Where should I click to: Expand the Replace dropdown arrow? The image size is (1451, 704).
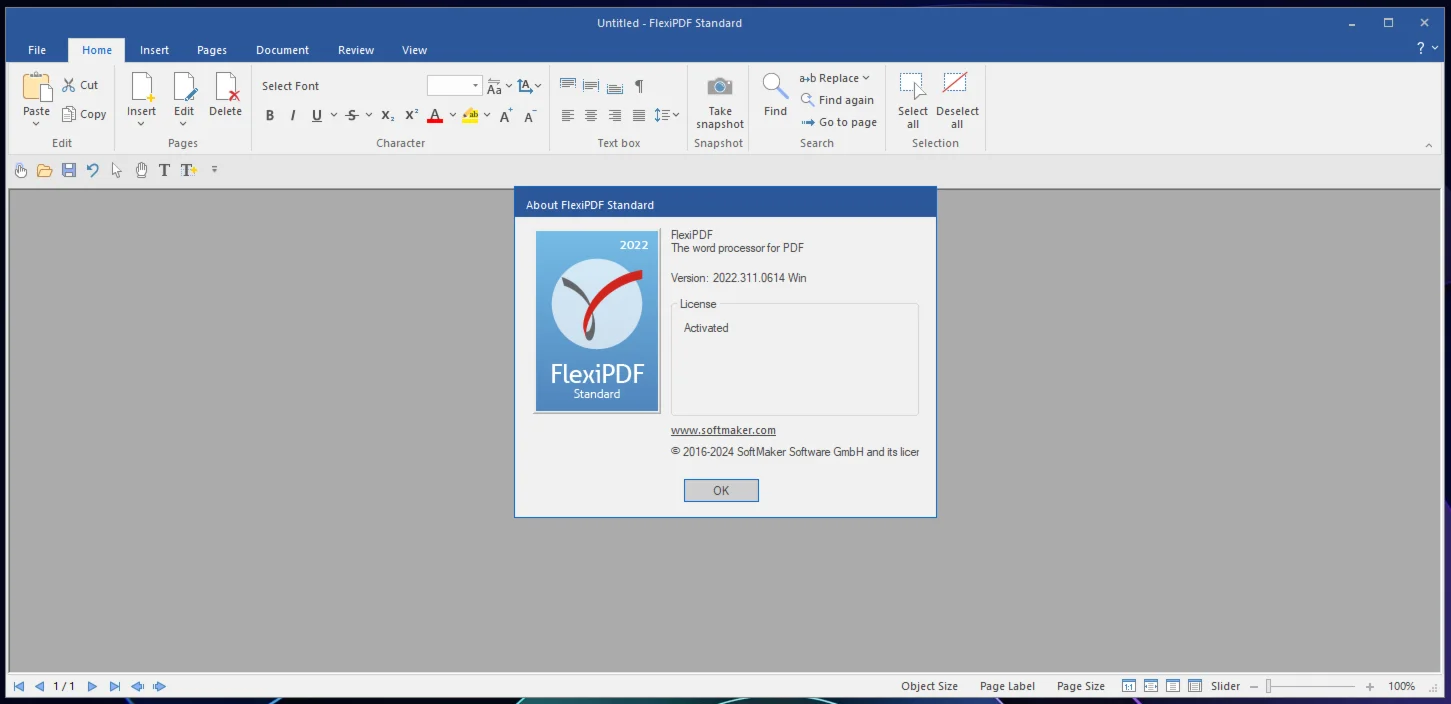(x=866, y=78)
